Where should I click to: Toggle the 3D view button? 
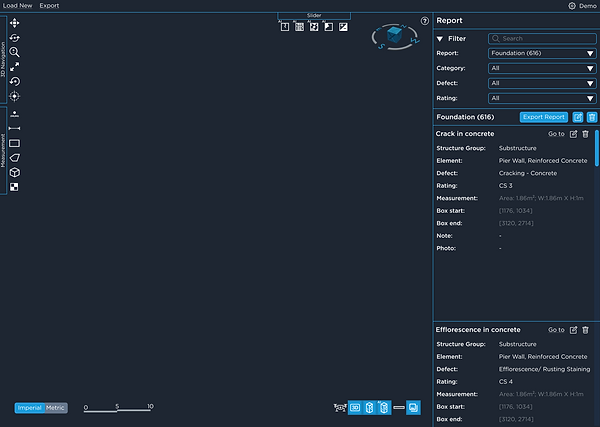click(355, 407)
